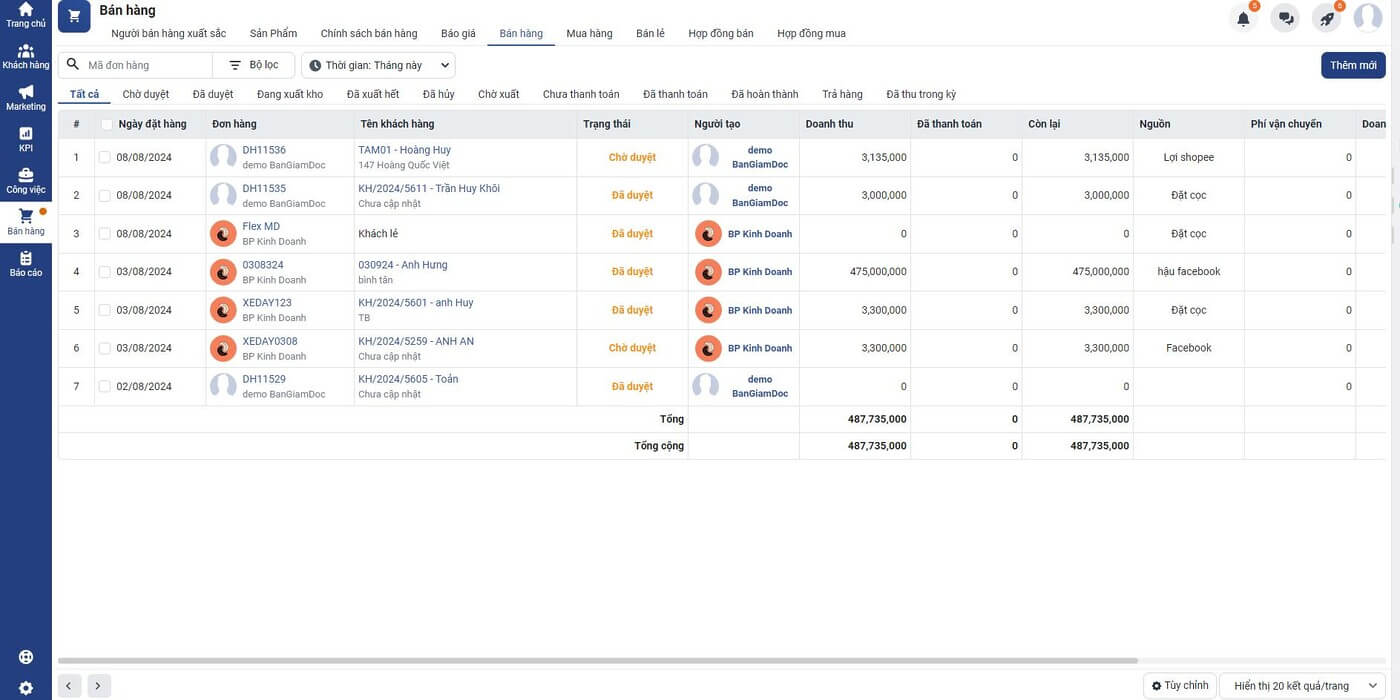Open chat messages icon in header
The image size is (1400, 700).
[x=1286, y=18]
